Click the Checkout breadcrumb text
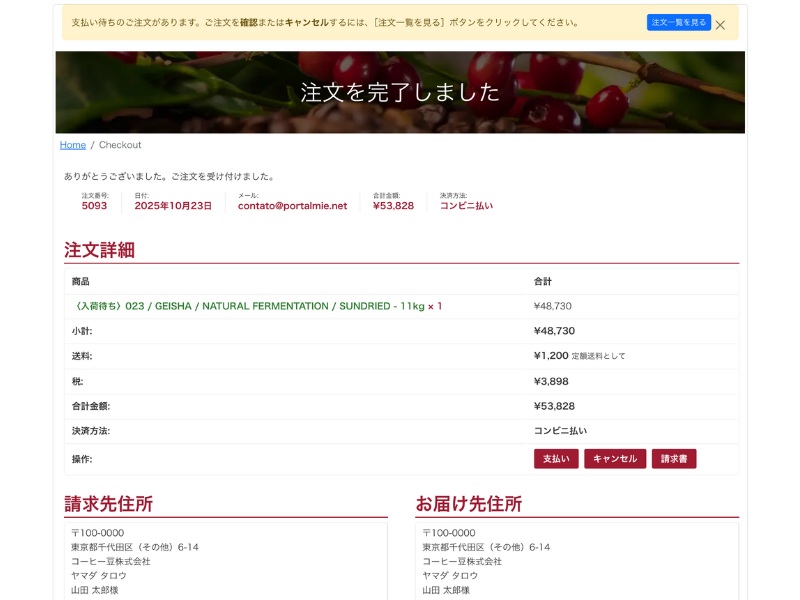 (x=120, y=145)
